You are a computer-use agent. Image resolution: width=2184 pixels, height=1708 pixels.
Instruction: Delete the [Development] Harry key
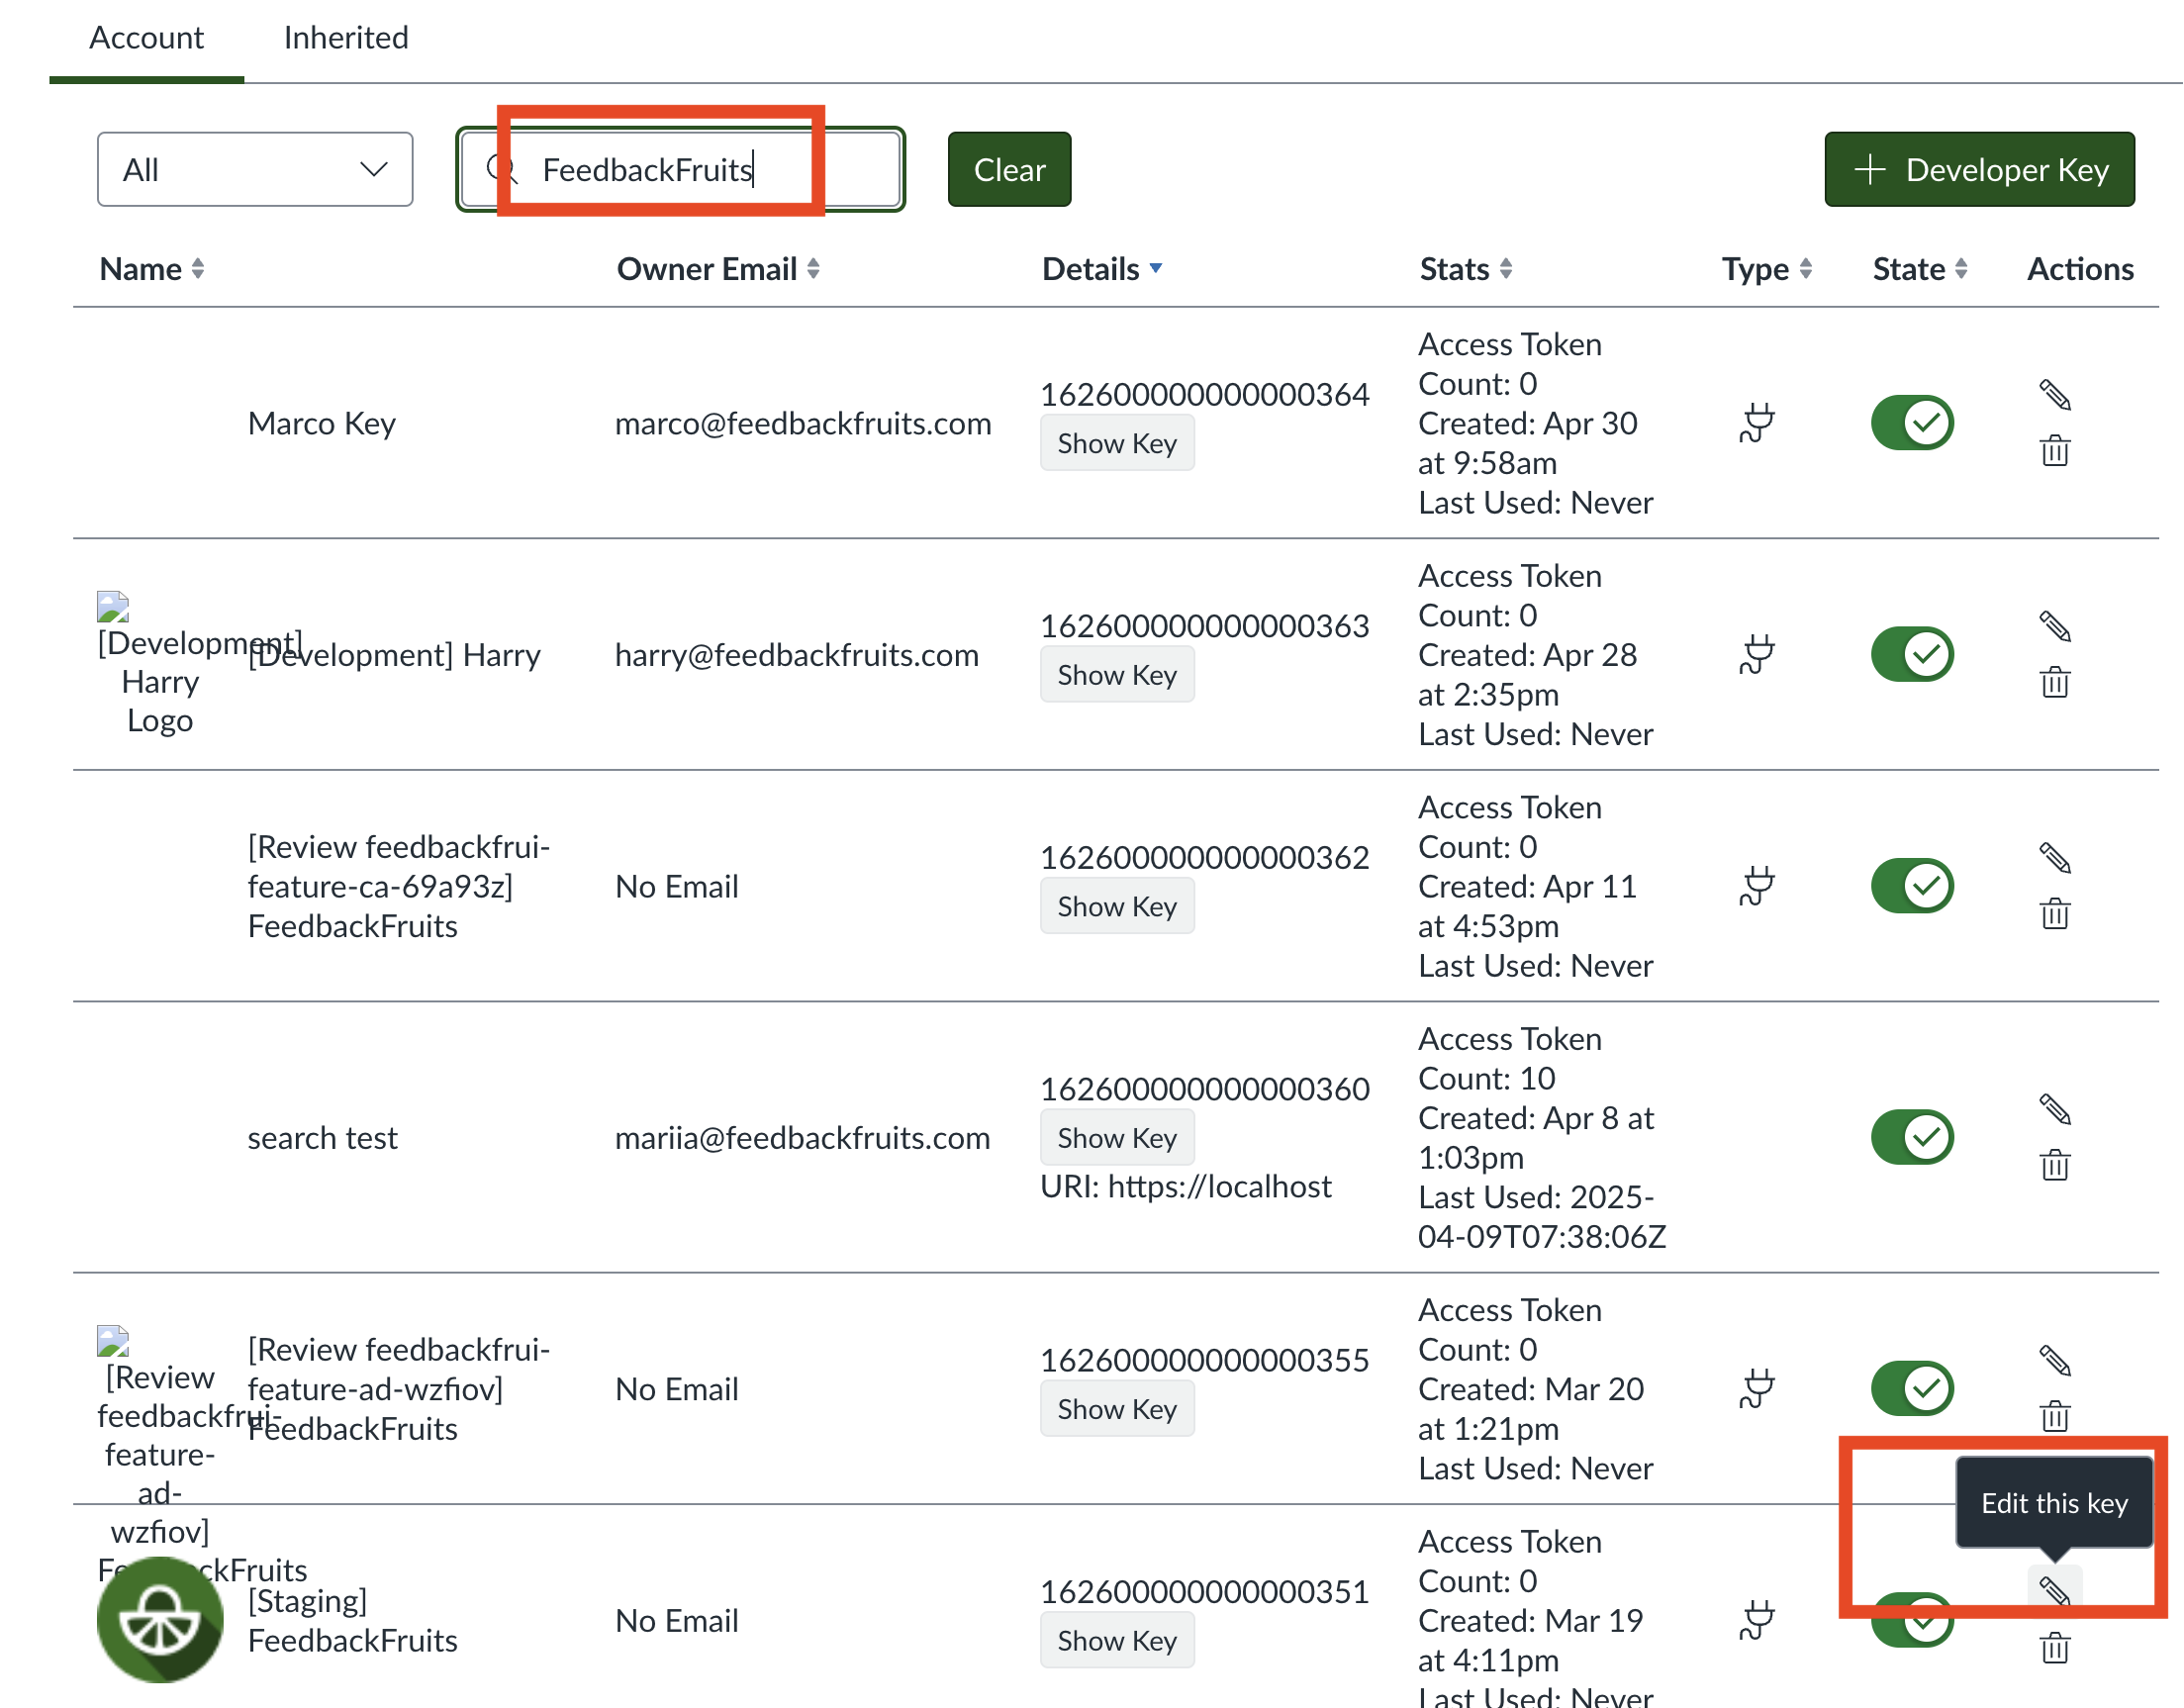coord(2054,683)
